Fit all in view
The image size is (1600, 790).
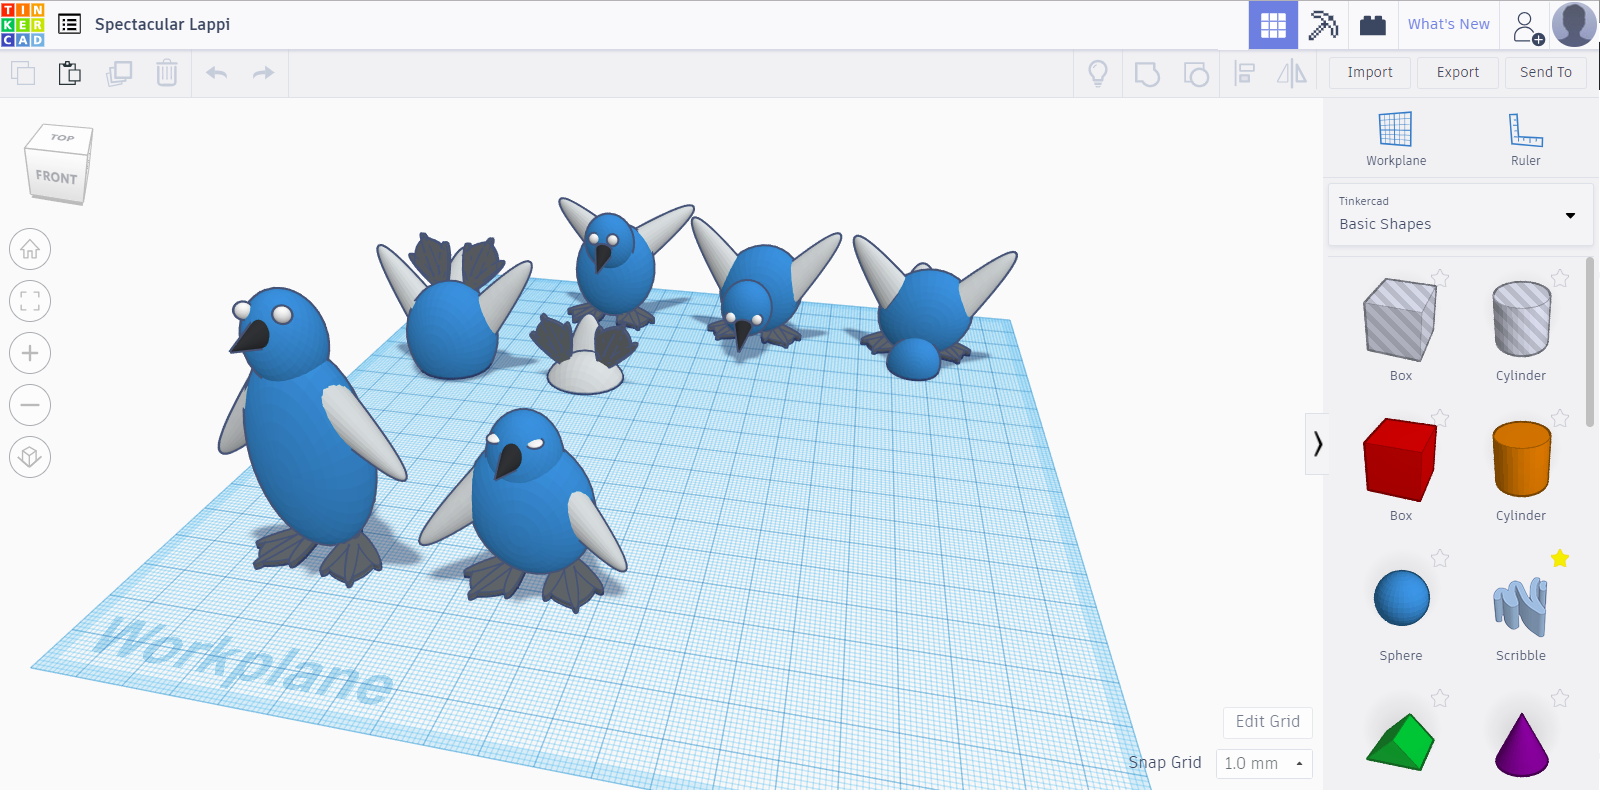tap(30, 301)
